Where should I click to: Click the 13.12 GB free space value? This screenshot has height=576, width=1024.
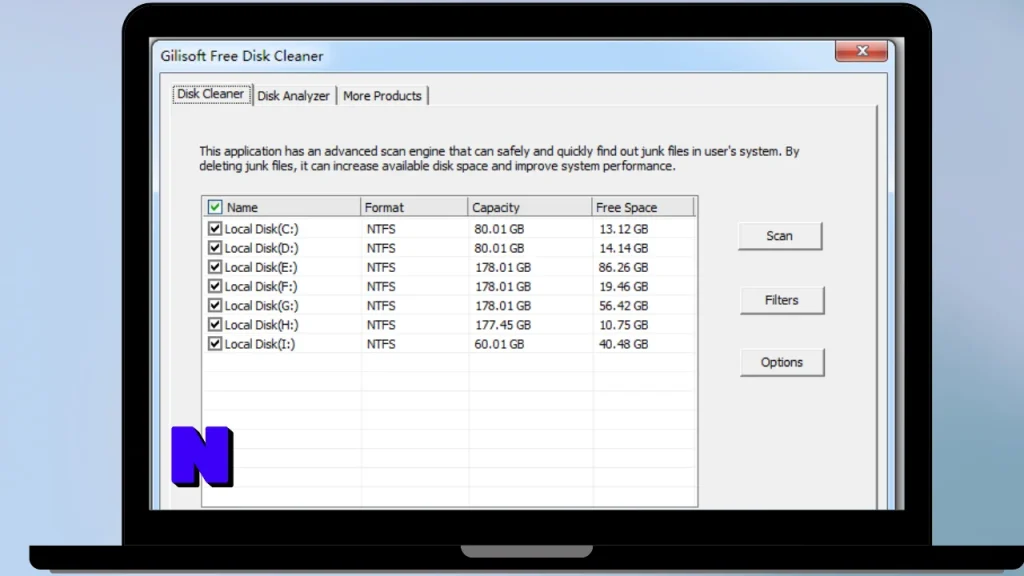click(624, 229)
